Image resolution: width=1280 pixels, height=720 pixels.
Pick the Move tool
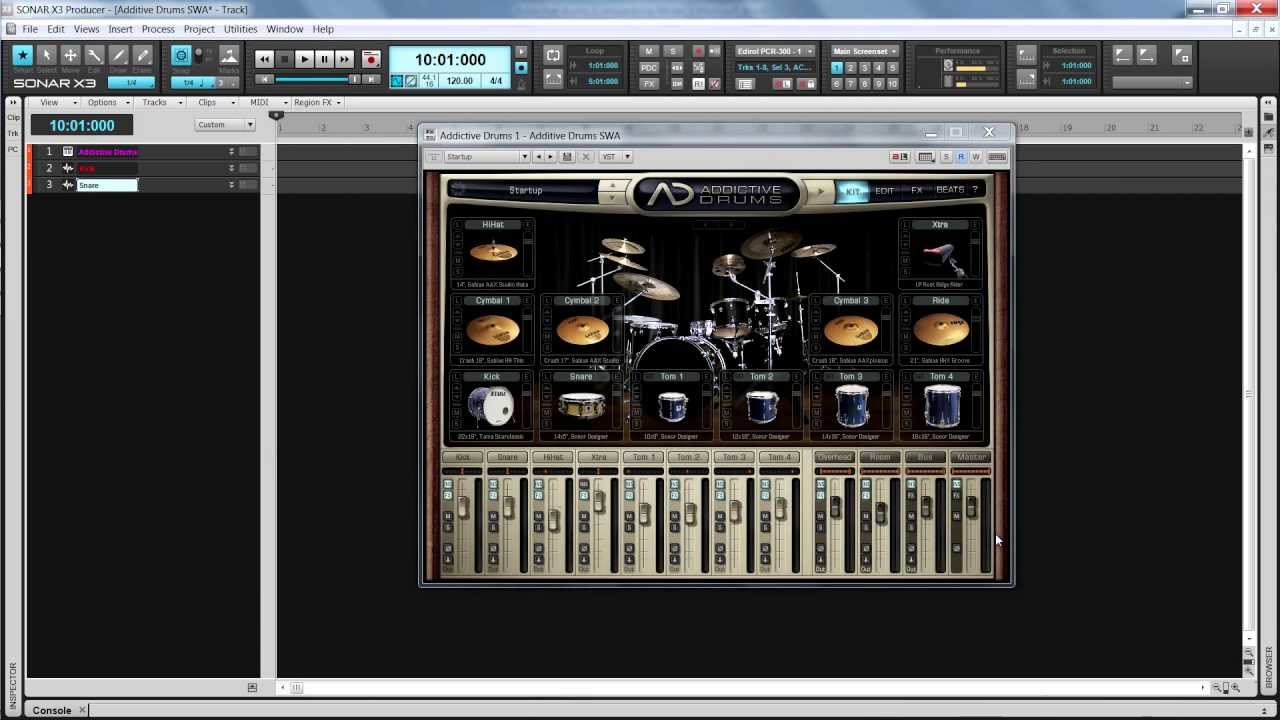pyautogui.click(x=70, y=56)
